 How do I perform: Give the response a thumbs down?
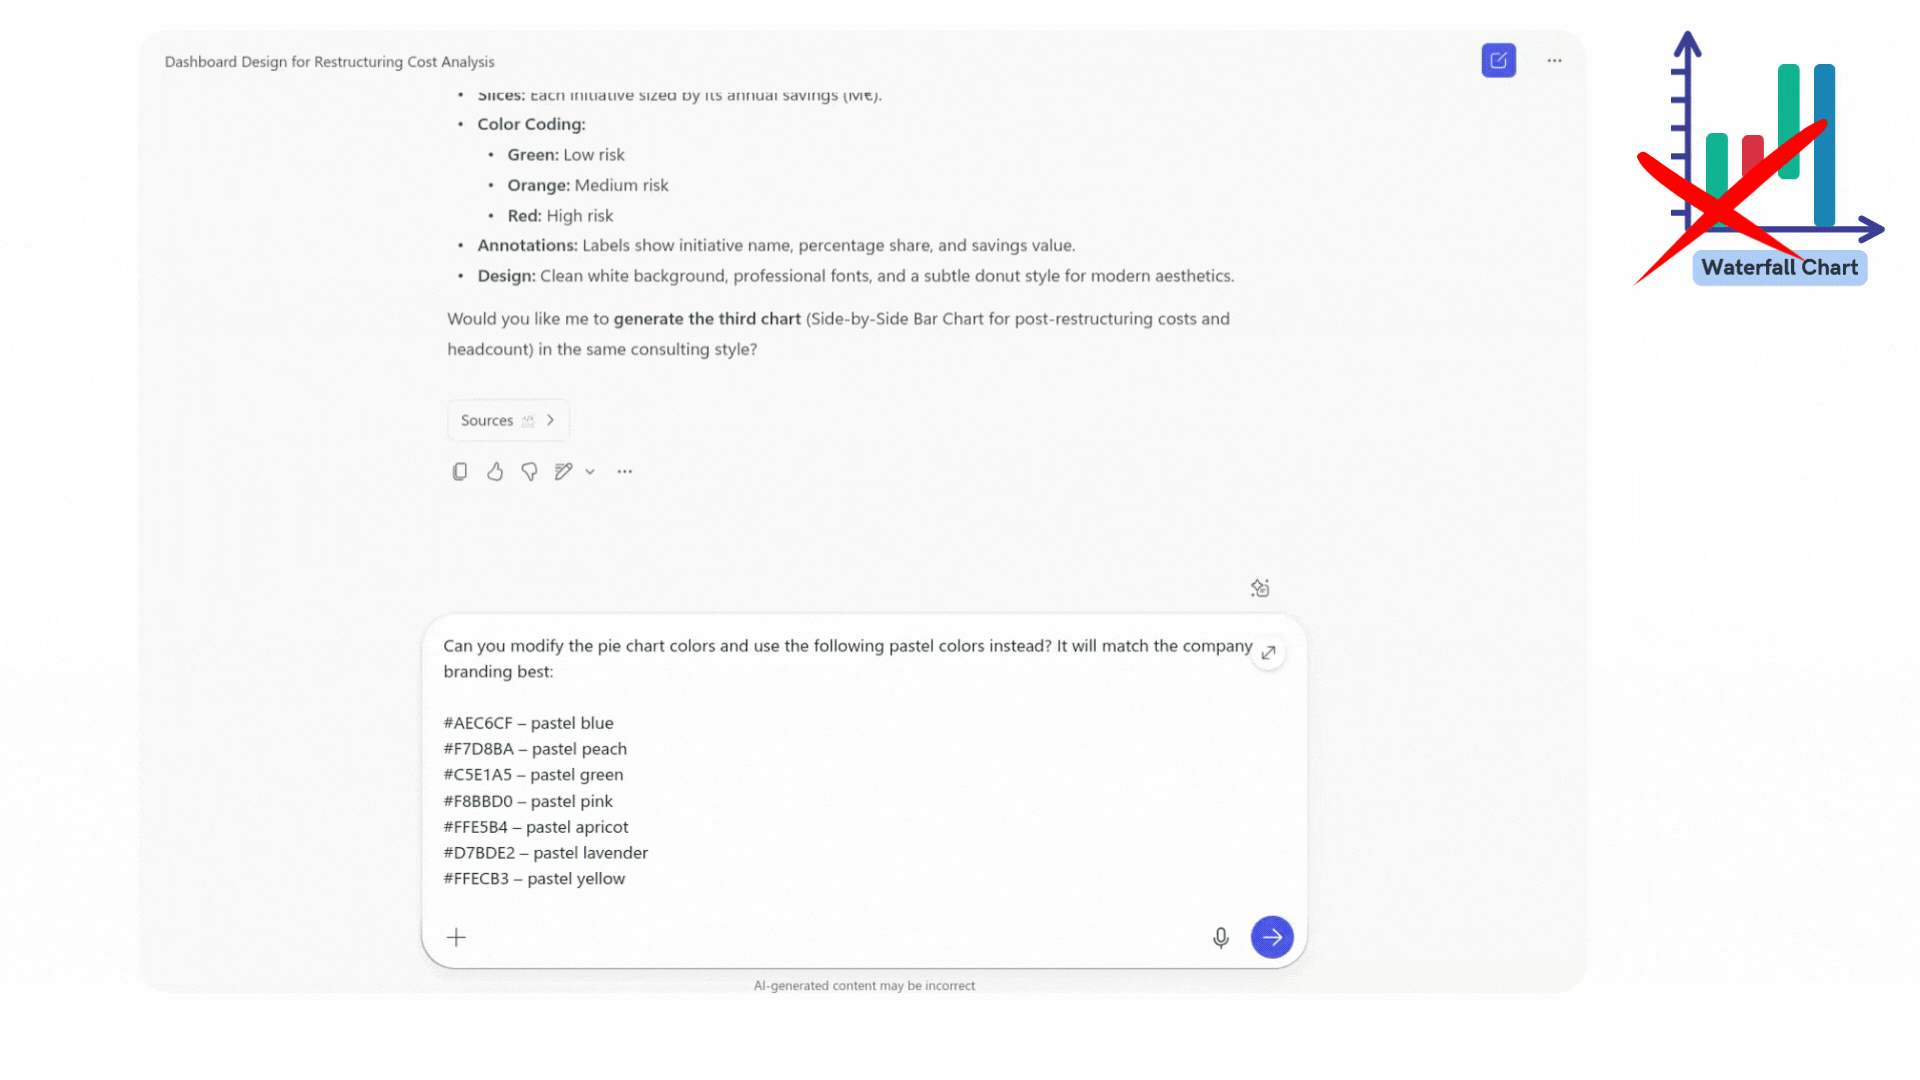529,471
